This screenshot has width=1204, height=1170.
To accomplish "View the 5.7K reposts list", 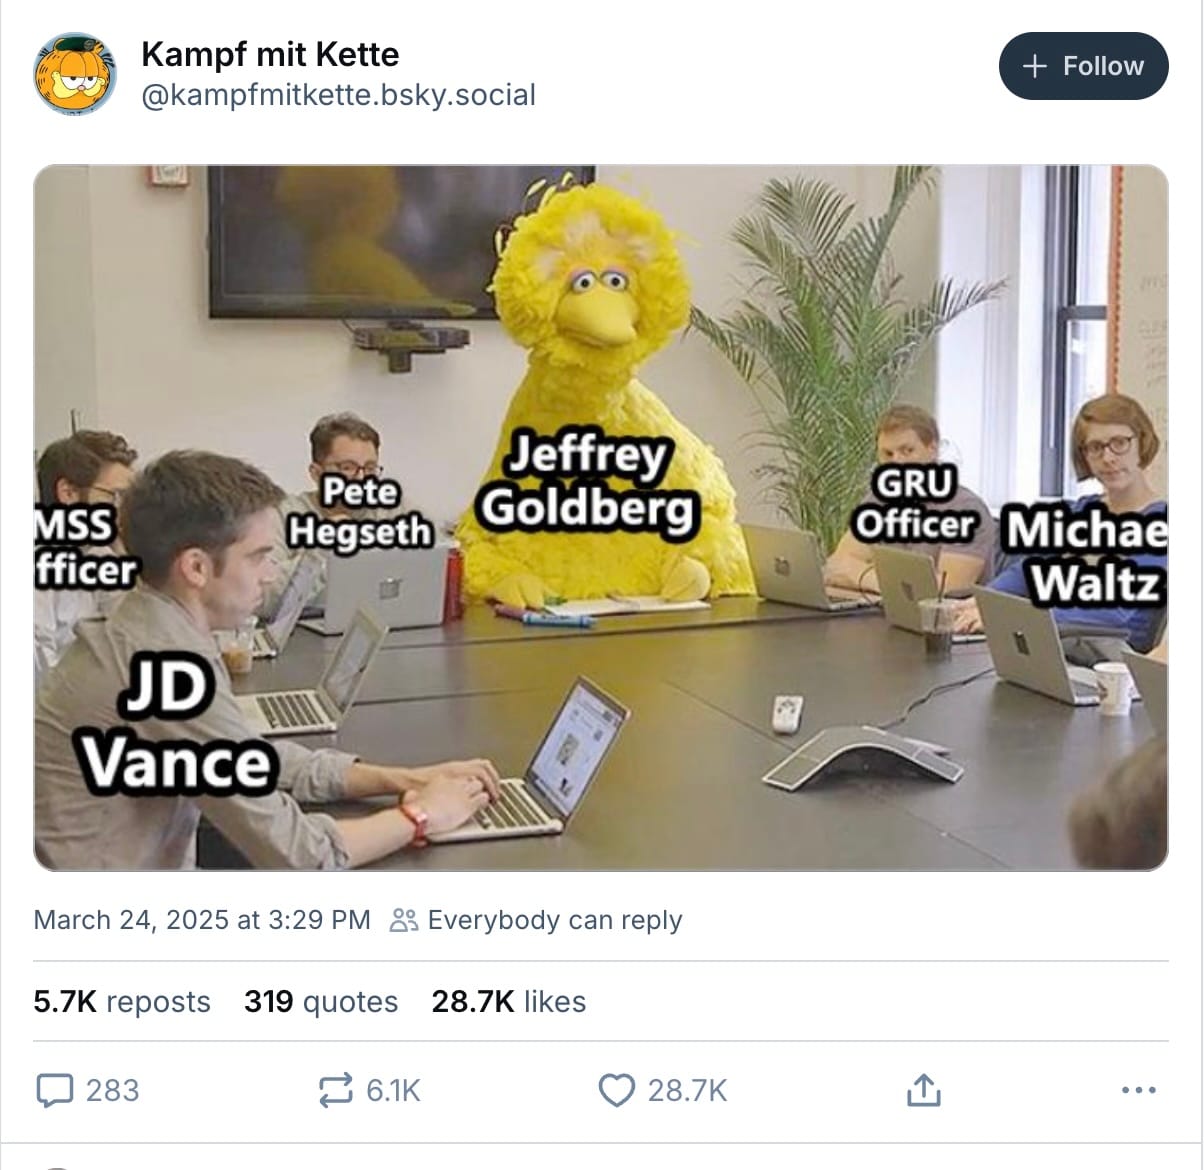I will (122, 1001).
